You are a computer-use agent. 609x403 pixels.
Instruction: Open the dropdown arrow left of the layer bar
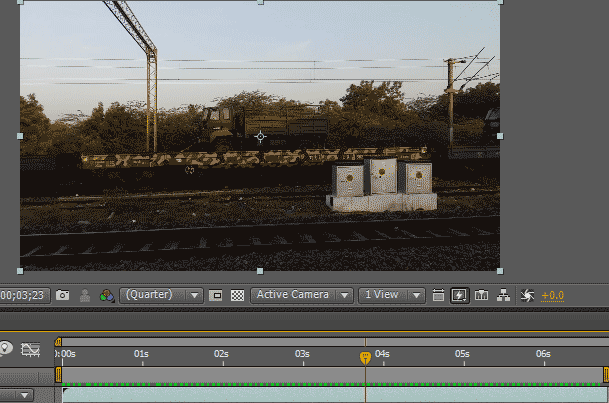24,396
